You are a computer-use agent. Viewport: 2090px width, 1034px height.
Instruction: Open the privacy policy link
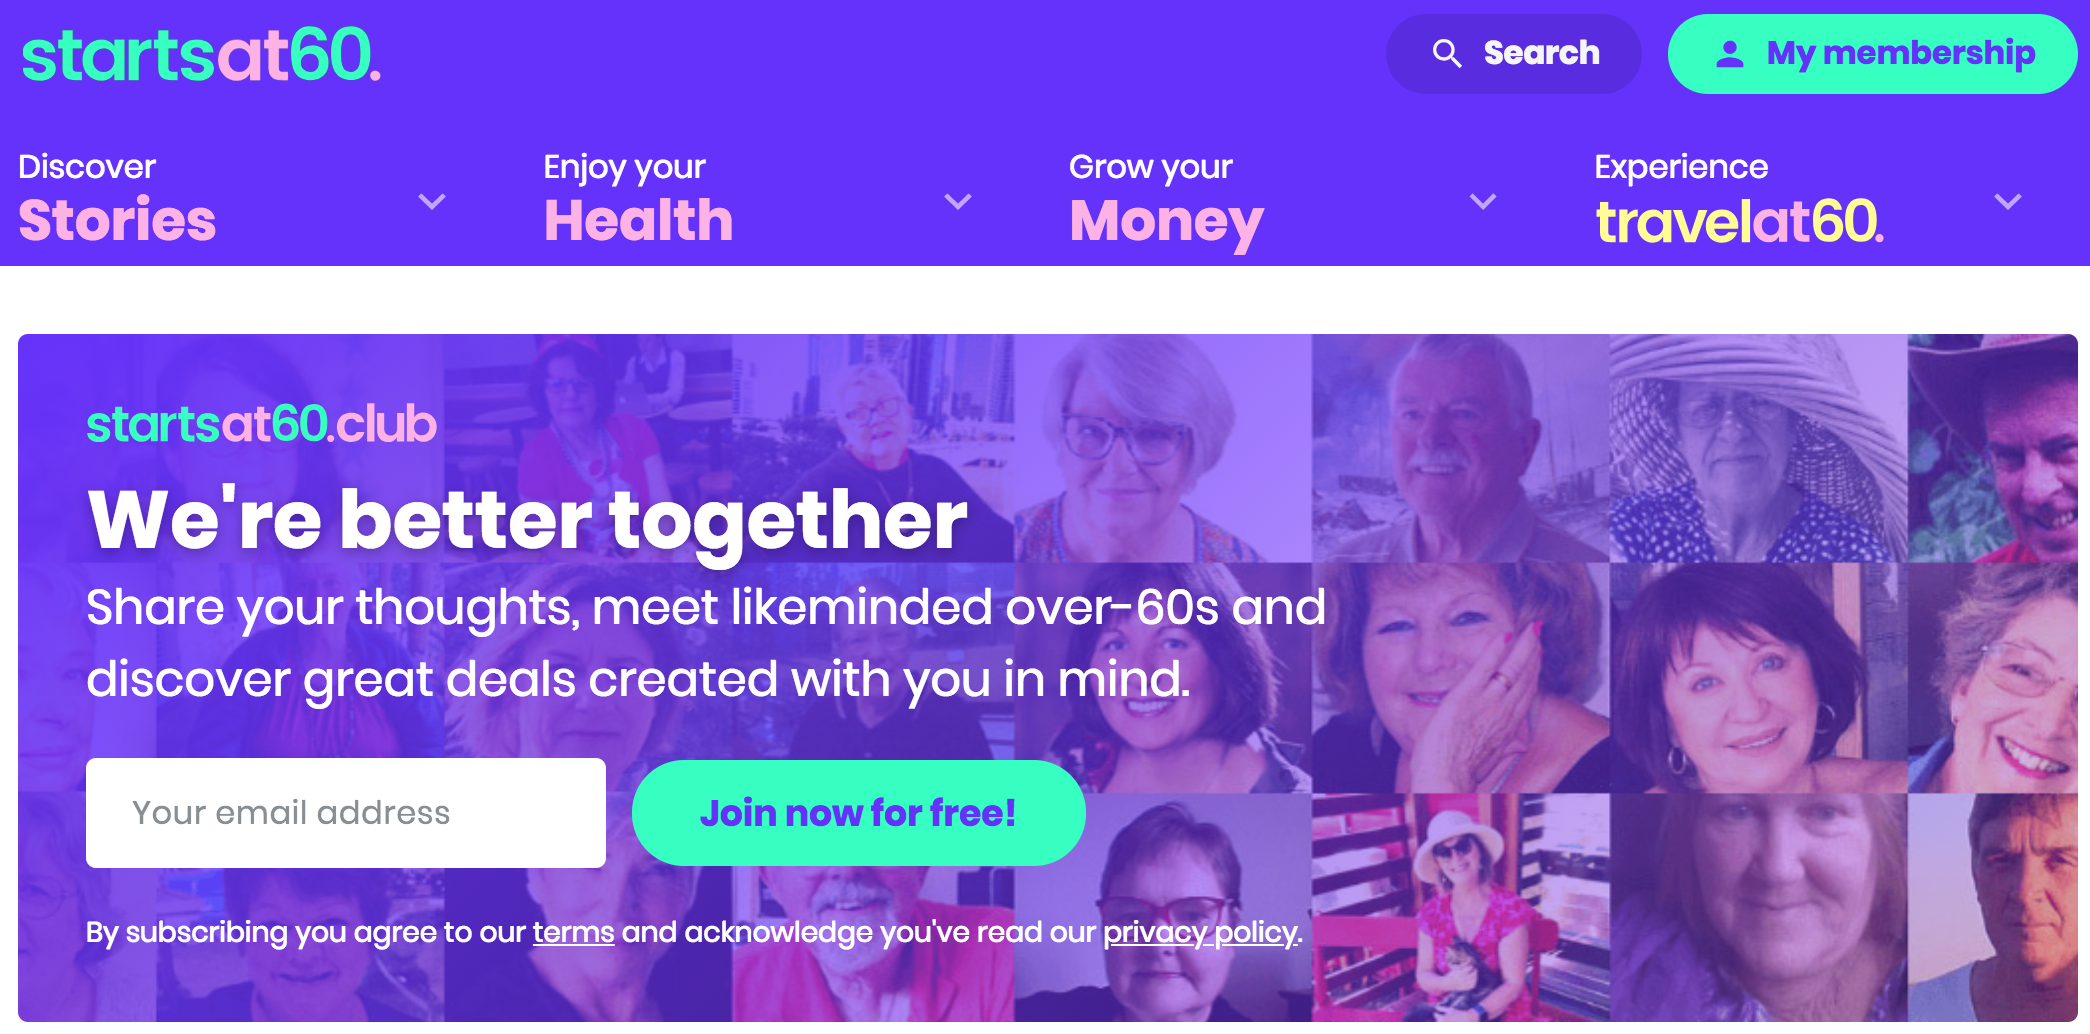pos(1200,932)
